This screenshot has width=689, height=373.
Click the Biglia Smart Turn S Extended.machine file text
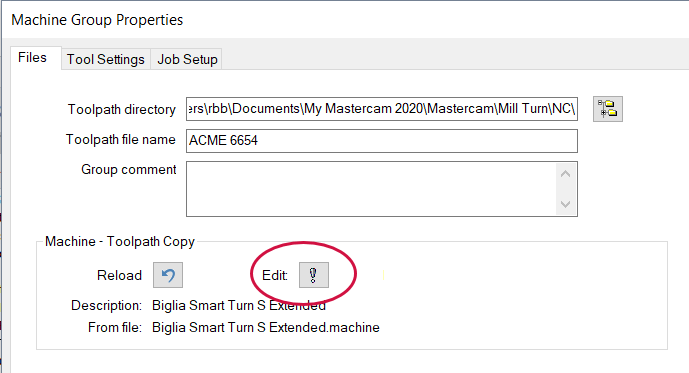point(266,327)
